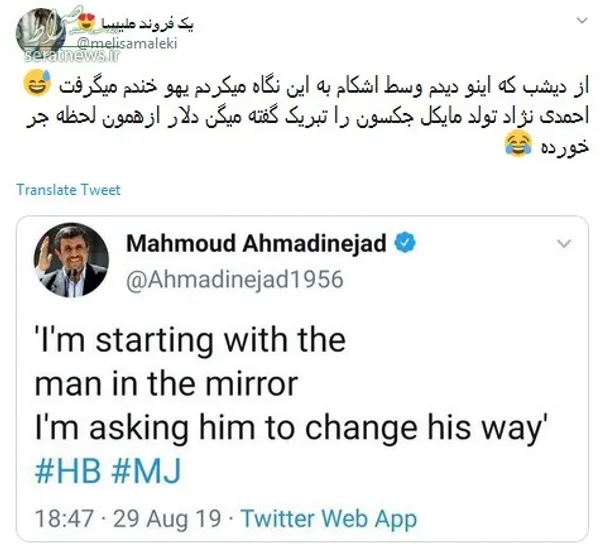Click the Persian display name of the poster

pos(145,23)
